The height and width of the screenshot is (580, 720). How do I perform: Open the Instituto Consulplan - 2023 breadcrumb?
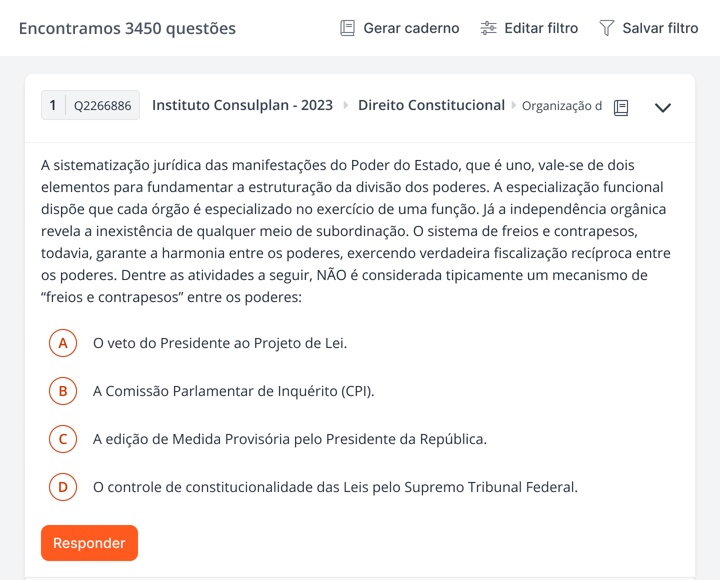tap(242, 105)
